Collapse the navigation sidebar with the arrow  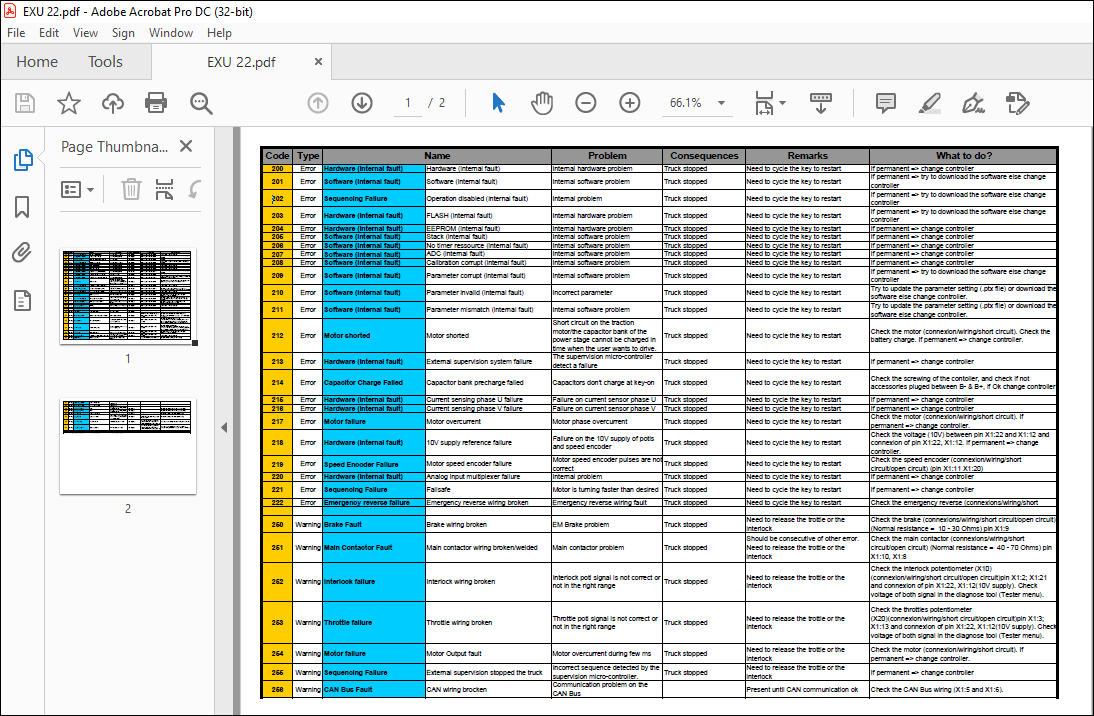click(x=225, y=425)
